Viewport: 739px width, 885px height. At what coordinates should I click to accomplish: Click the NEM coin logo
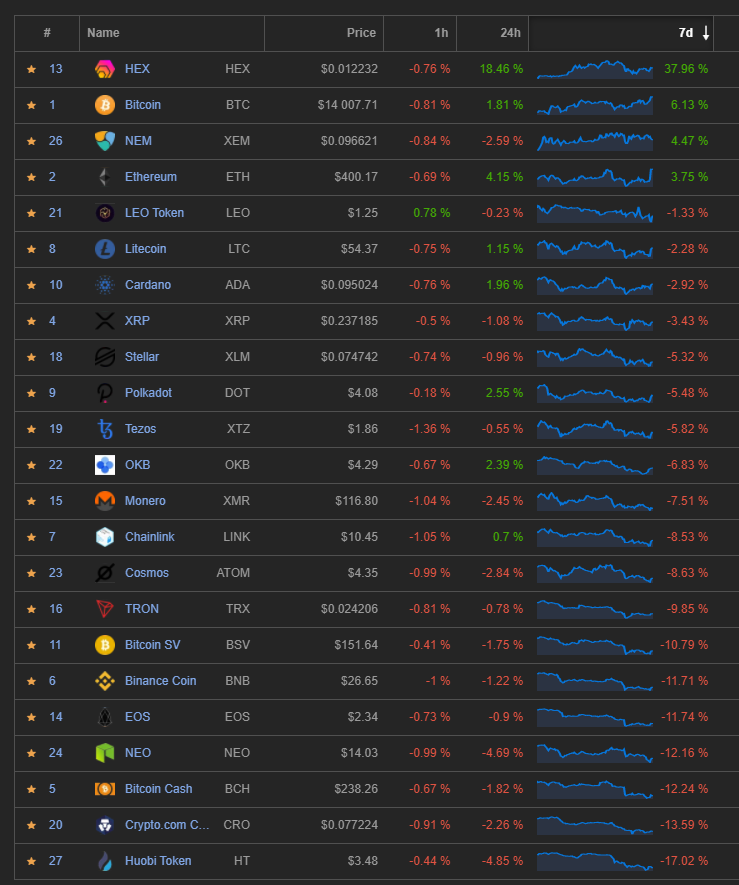coord(105,141)
